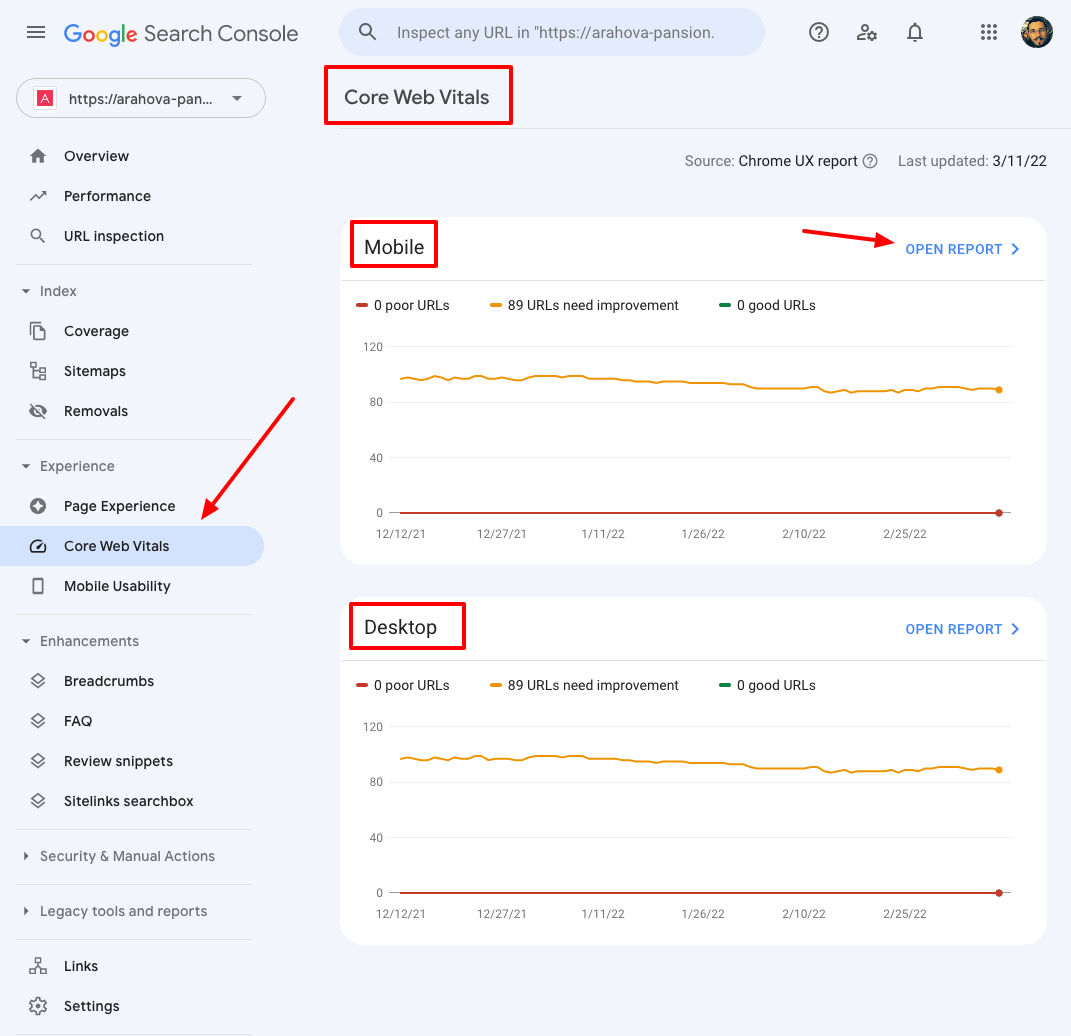1071x1036 pixels.
Task: Click the Mobile card heading
Action: [x=394, y=247]
